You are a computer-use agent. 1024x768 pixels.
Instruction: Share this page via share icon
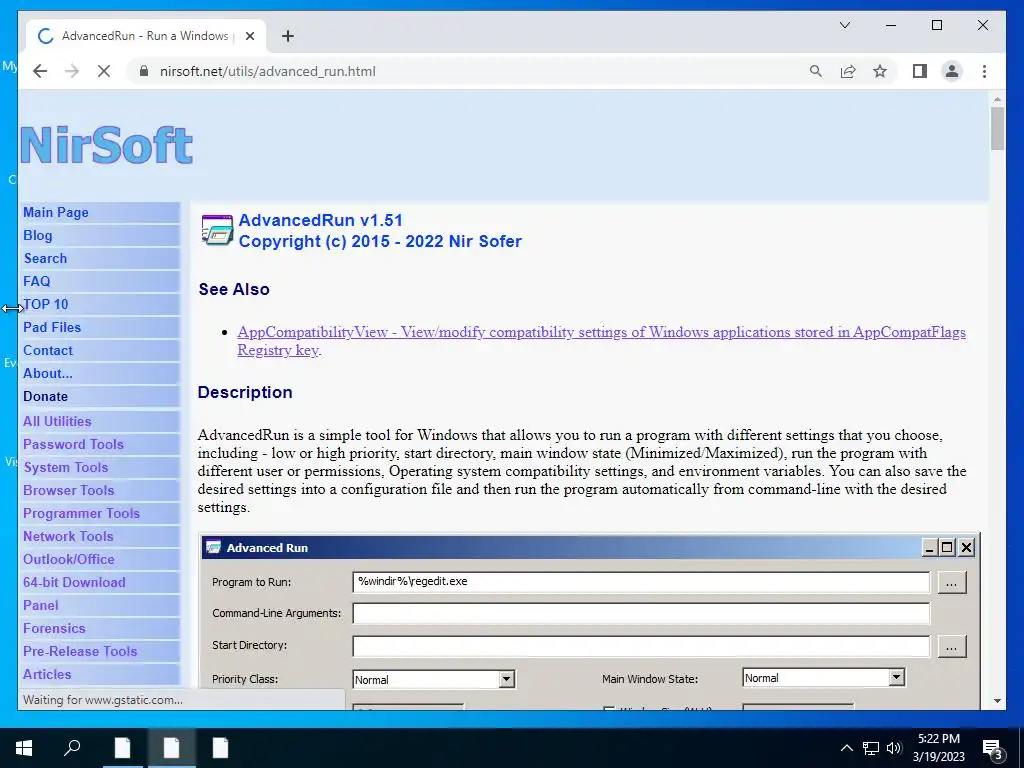point(848,71)
